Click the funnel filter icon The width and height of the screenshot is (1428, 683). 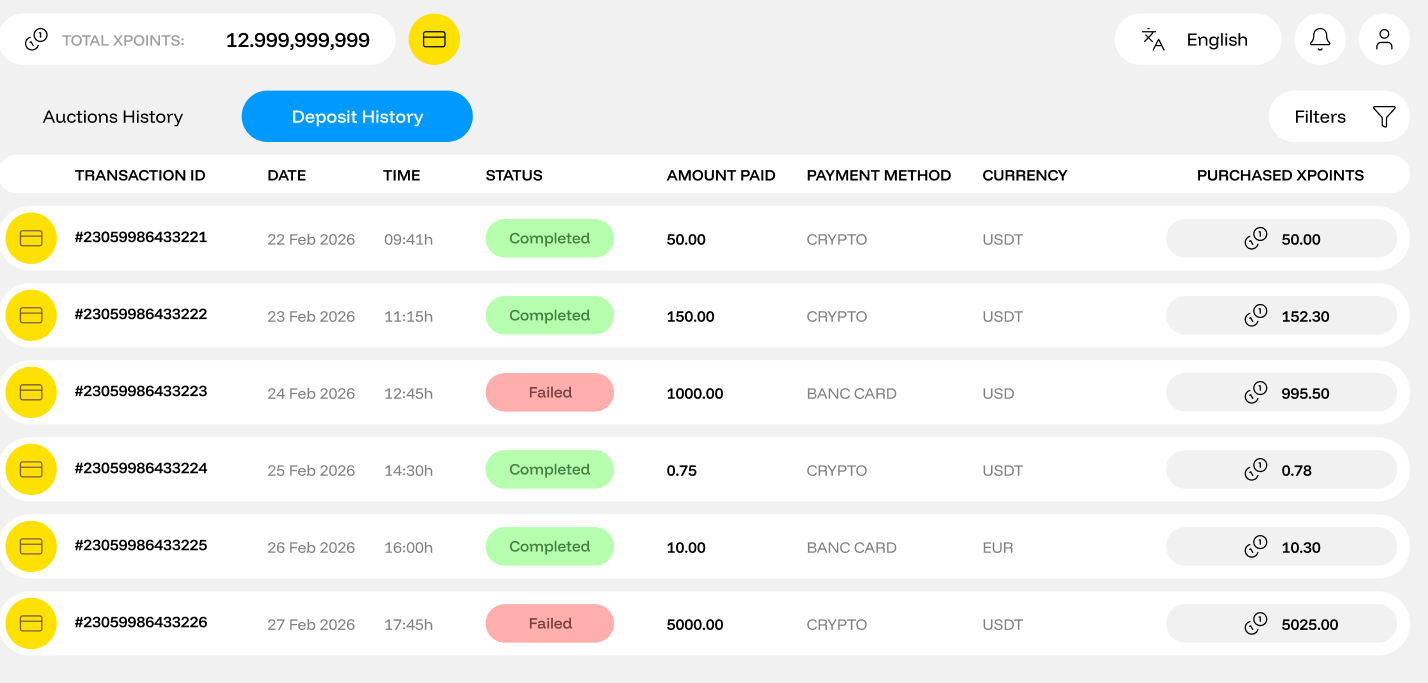[x=1384, y=117]
